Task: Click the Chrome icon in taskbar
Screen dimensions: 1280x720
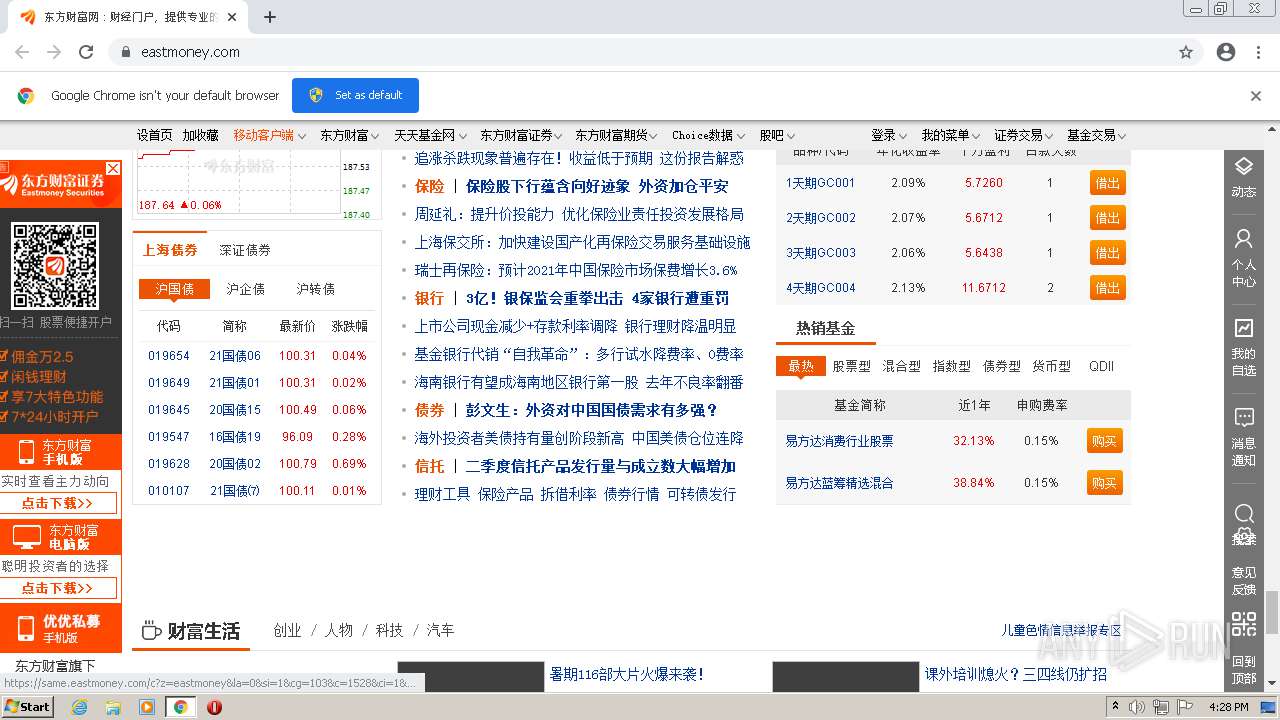Action: tap(180, 707)
